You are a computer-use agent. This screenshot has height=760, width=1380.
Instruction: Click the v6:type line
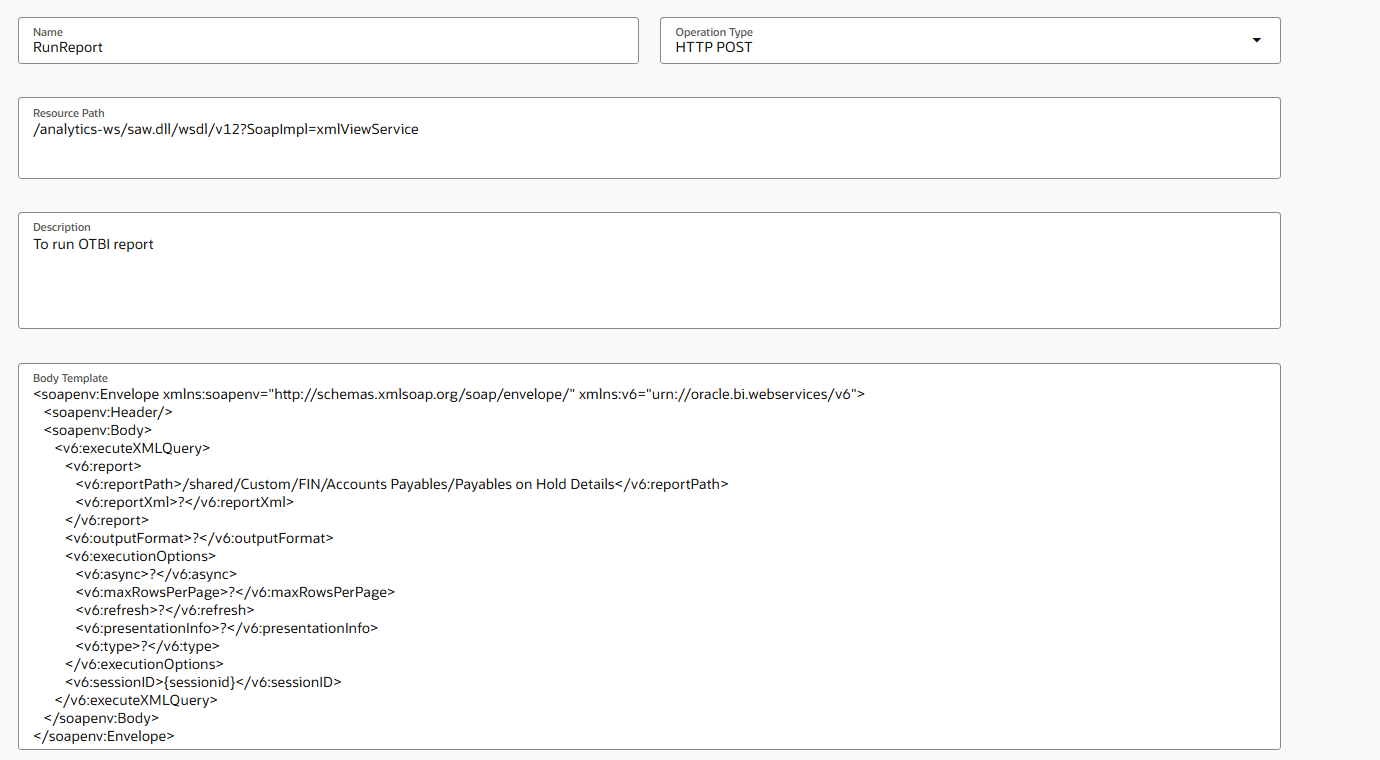[147, 646]
